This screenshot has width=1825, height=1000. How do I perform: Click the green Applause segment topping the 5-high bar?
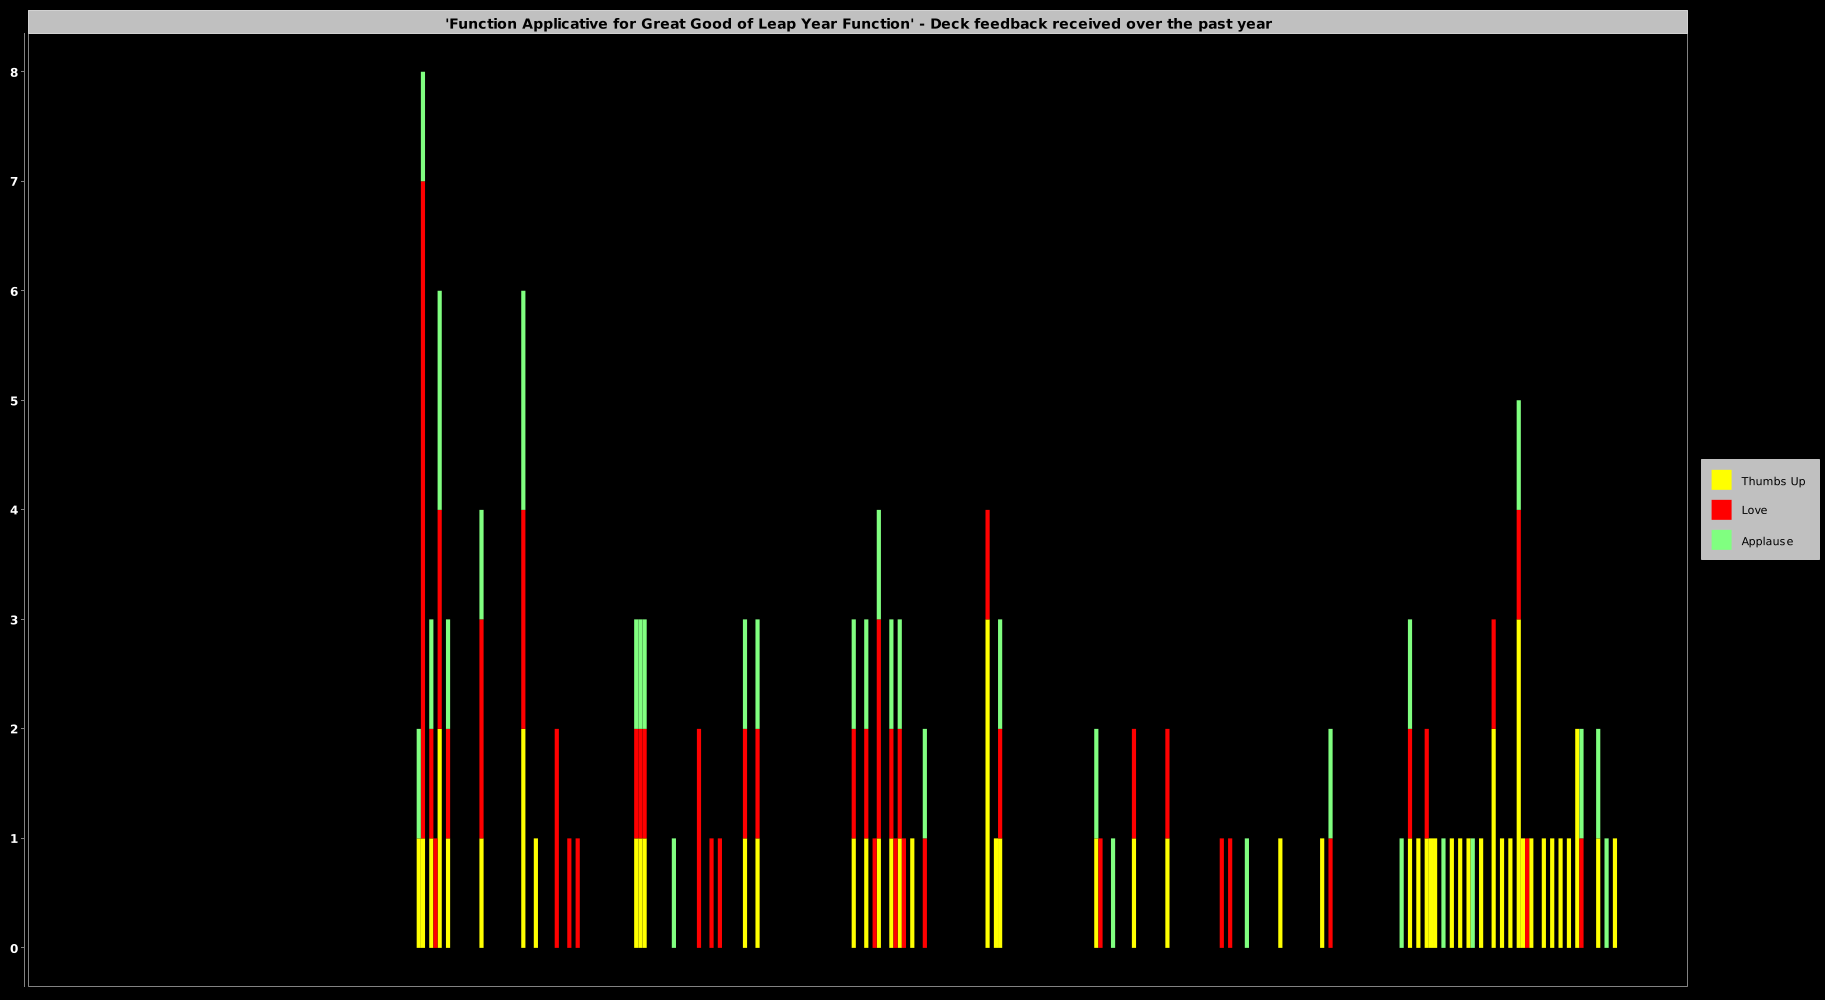click(x=1519, y=455)
